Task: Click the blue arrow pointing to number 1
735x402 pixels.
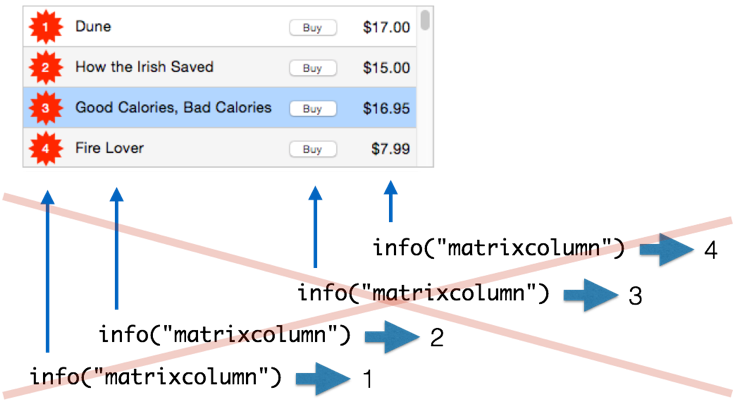Action: tap(323, 379)
